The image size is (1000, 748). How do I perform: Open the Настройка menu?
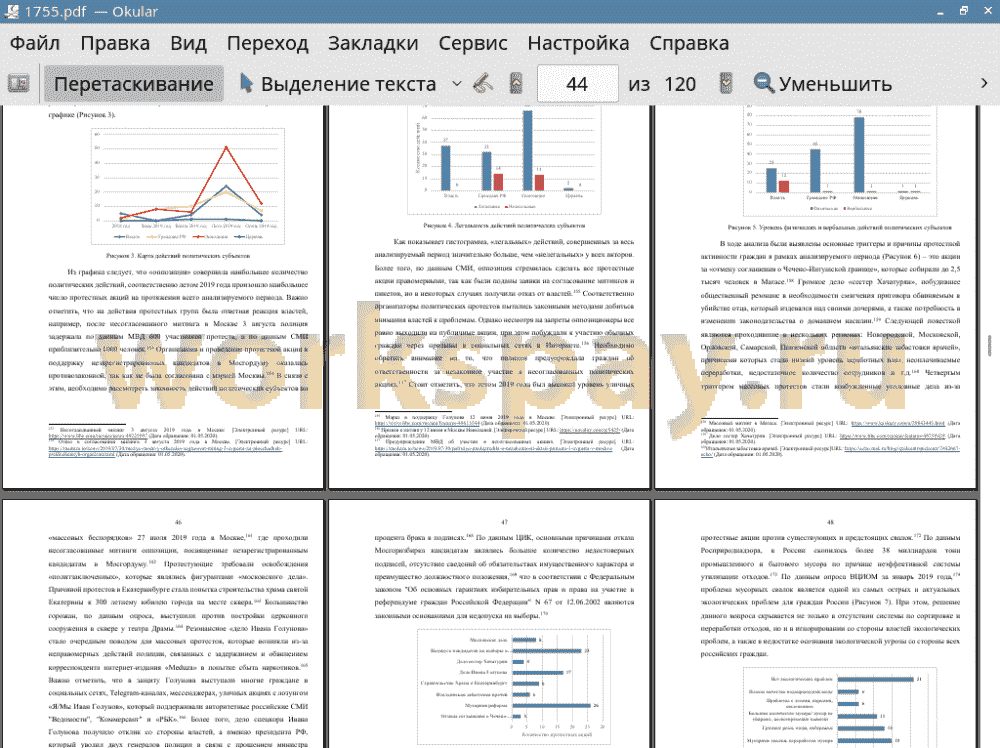point(578,43)
